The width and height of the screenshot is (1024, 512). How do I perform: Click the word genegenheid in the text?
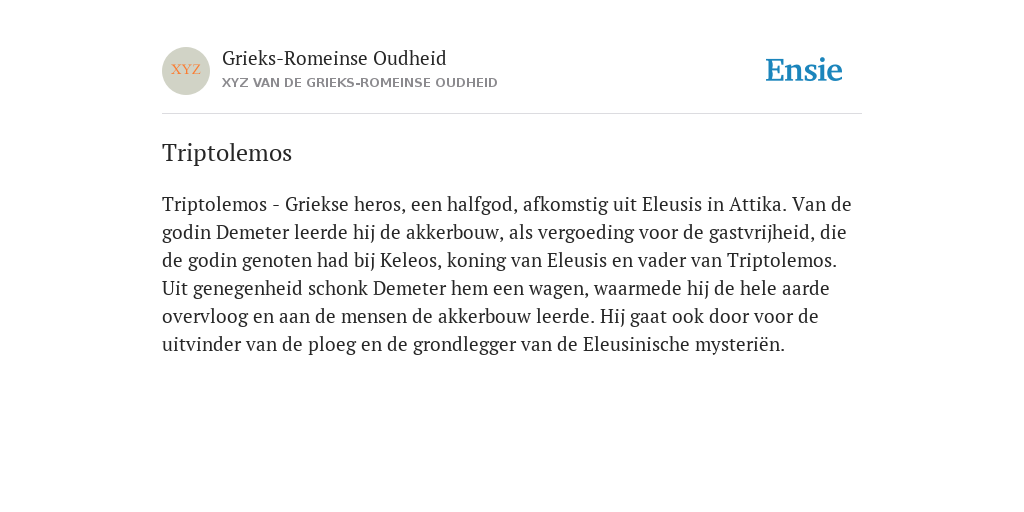click(248, 289)
